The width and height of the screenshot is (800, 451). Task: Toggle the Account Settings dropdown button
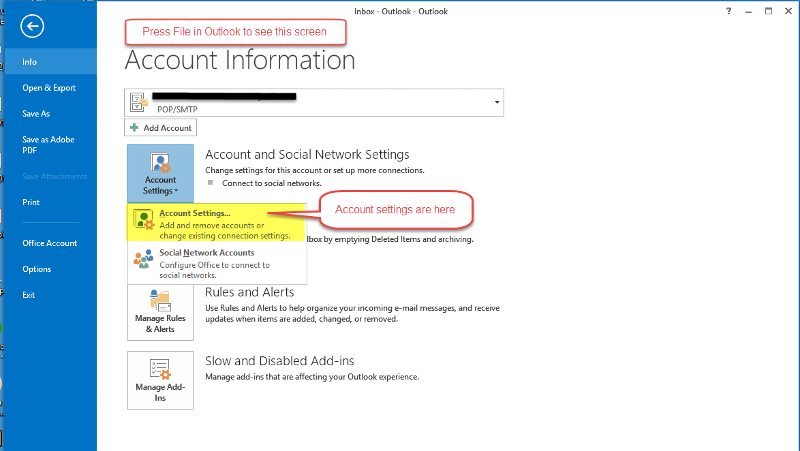160,173
